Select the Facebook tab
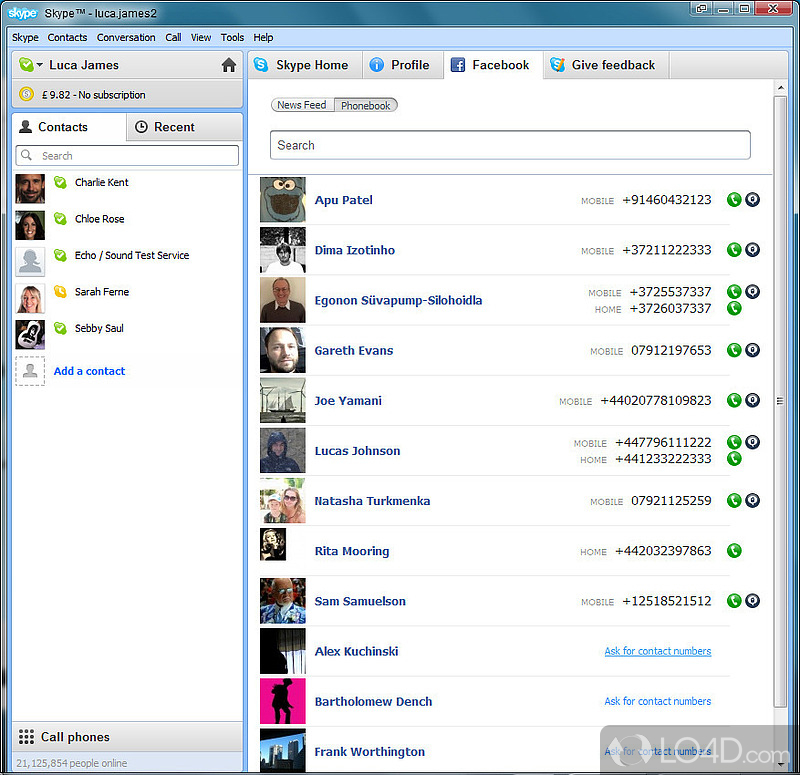 click(x=493, y=65)
